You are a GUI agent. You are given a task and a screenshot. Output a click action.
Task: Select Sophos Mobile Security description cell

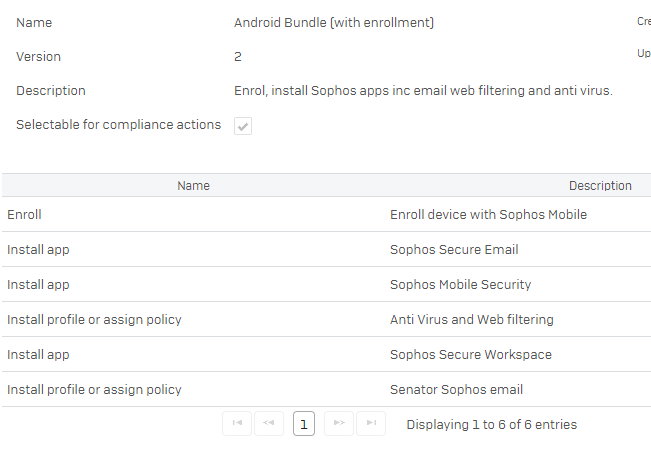tap(460, 284)
